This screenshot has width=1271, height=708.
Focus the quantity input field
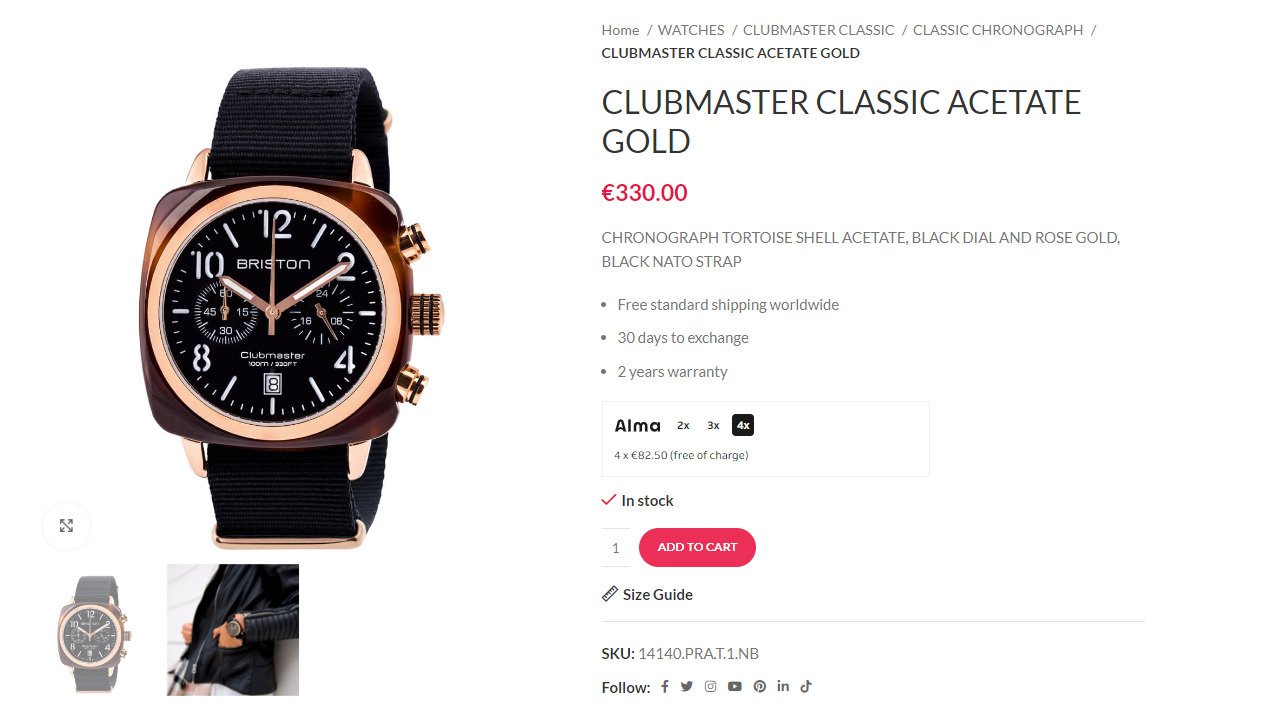click(616, 548)
